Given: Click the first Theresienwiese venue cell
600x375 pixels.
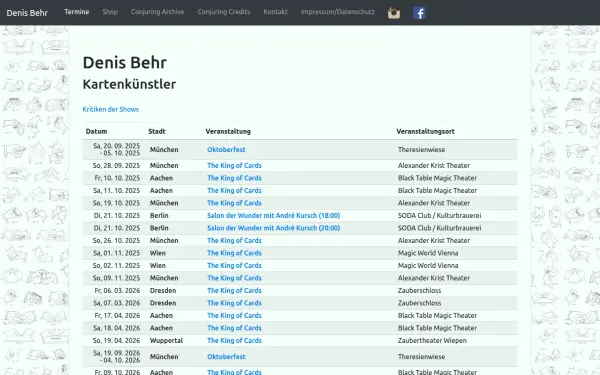Looking at the screenshot, I should [x=421, y=150].
